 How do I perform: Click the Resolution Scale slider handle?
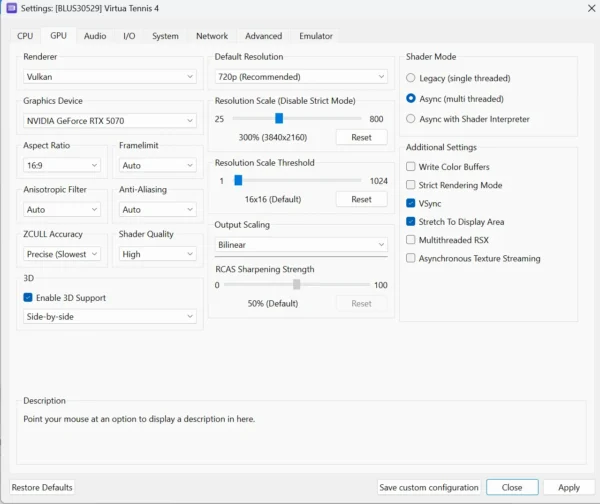click(279, 118)
